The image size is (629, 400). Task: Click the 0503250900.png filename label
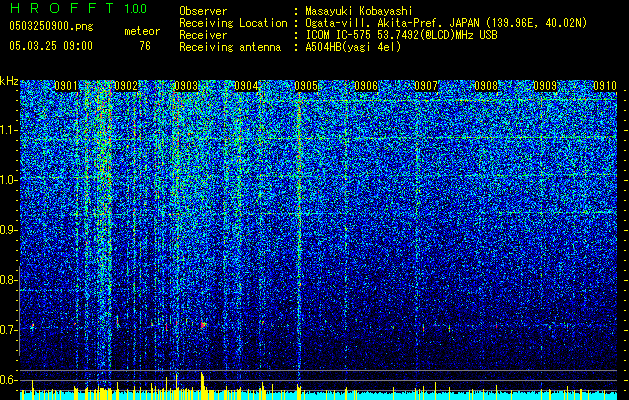pyautogui.click(x=51, y=26)
